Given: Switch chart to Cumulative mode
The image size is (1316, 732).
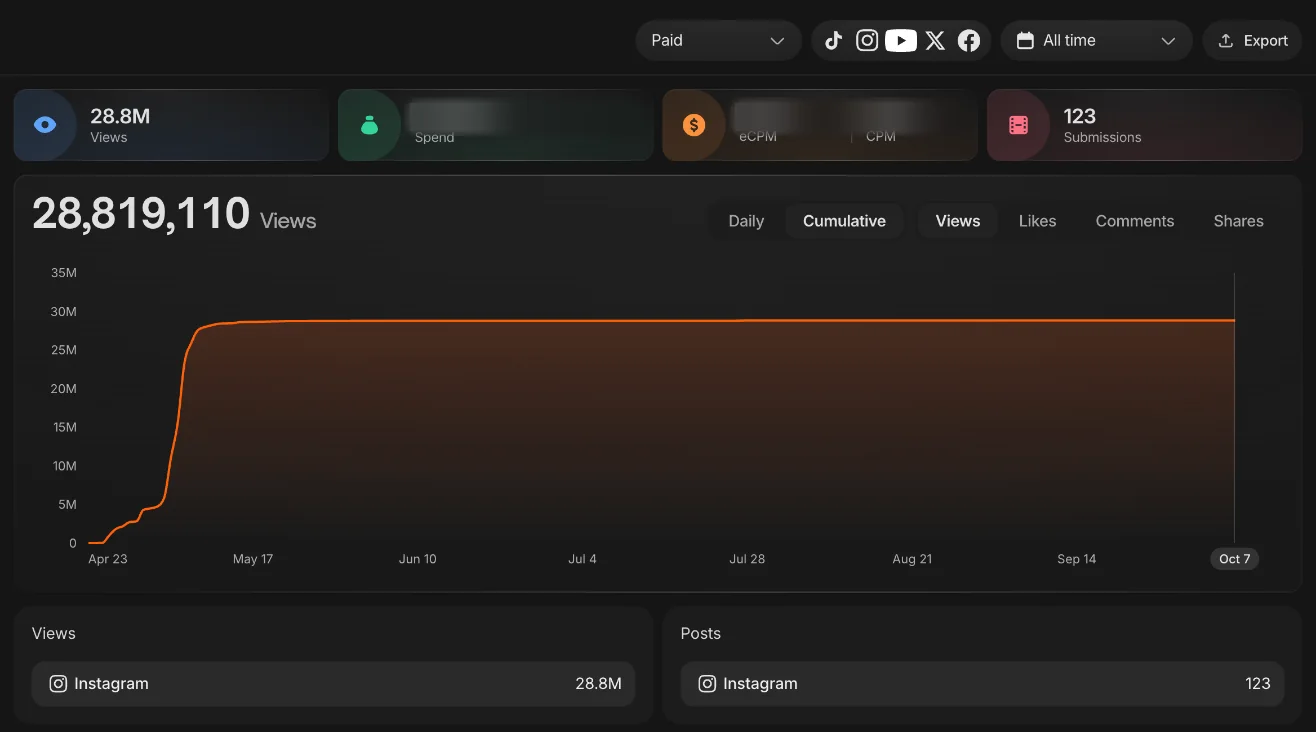Looking at the screenshot, I should coord(844,221).
